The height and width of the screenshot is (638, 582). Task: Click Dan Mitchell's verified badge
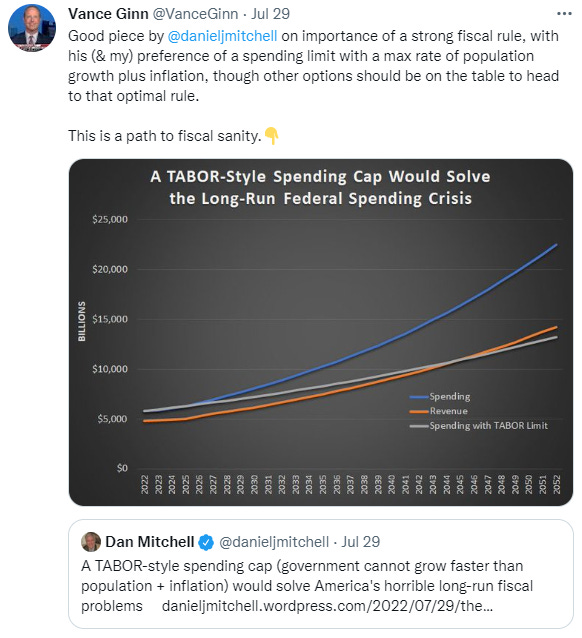[x=206, y=542]
